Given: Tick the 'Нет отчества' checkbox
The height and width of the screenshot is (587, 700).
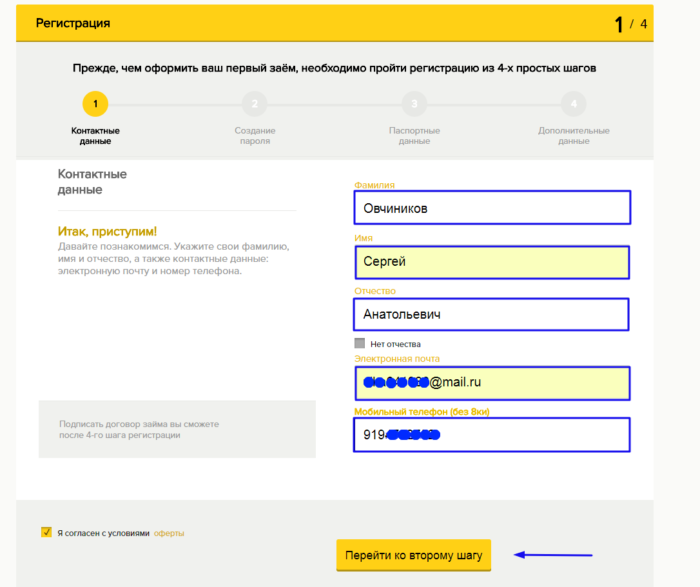Looking at the screenshot, I should 360,344.
